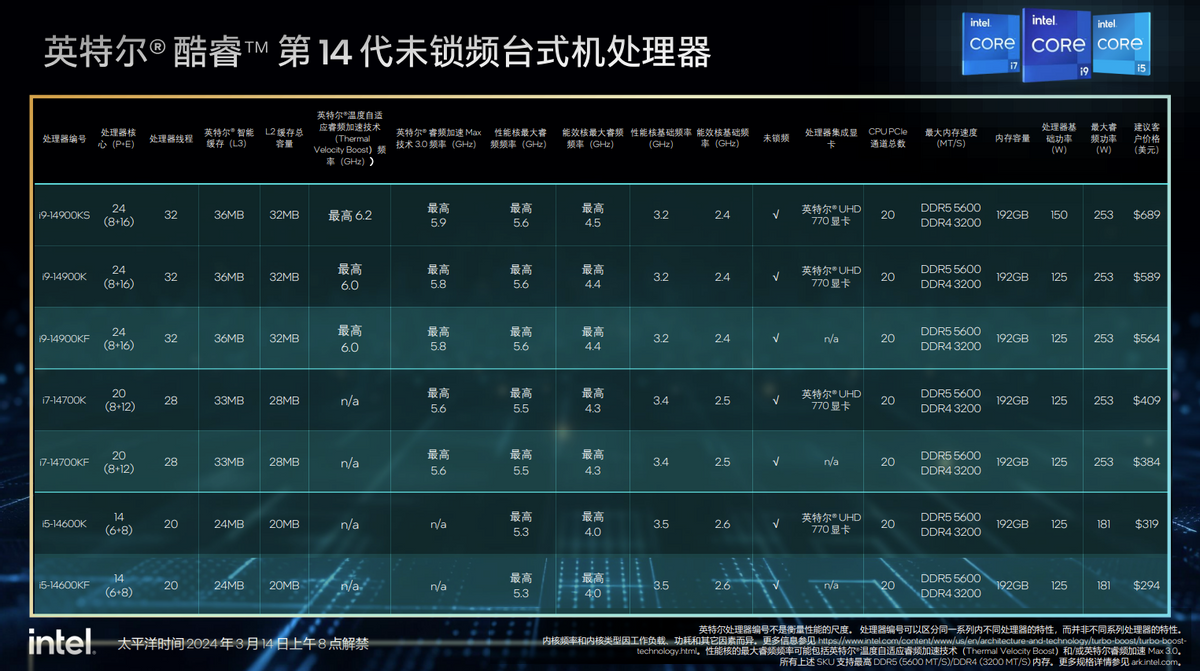The height and width of the screenshot is (671, 1200).
Task: Click the 建议客户价格 (美元) column header
Action: [x=1146, y=139]
